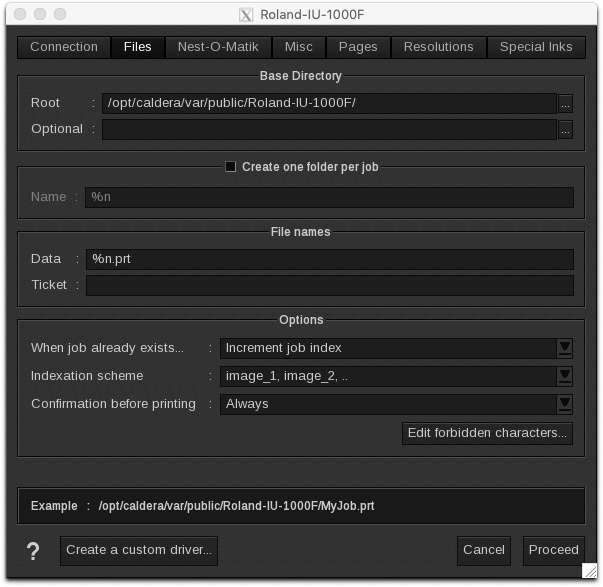This screenshot has width=603, height=587.
Task: Click the Roland-IU-1000F window title
Action: coord(312,15)
